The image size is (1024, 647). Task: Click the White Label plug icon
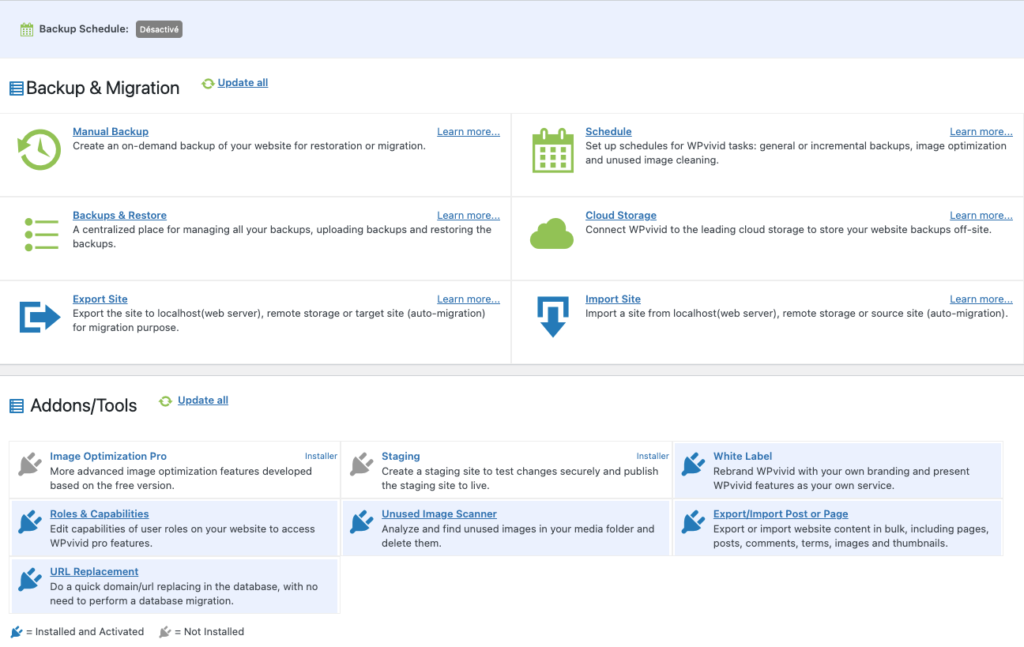[693, 465]
